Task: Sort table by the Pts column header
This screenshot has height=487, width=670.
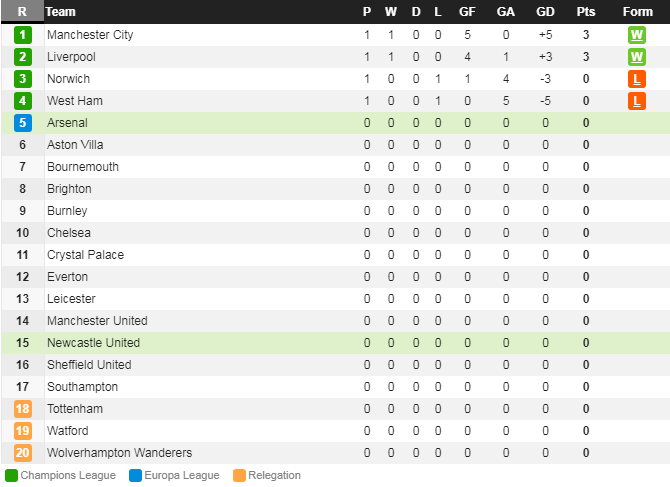Action: 585,12
